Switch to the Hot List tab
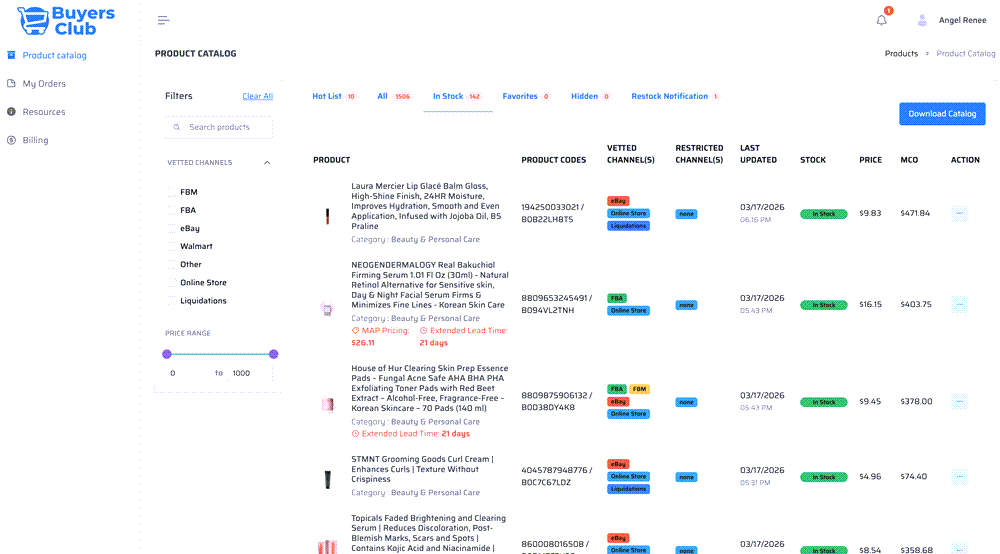The height and width of the screenshot is (554, 1000). (x=334, y=97)
